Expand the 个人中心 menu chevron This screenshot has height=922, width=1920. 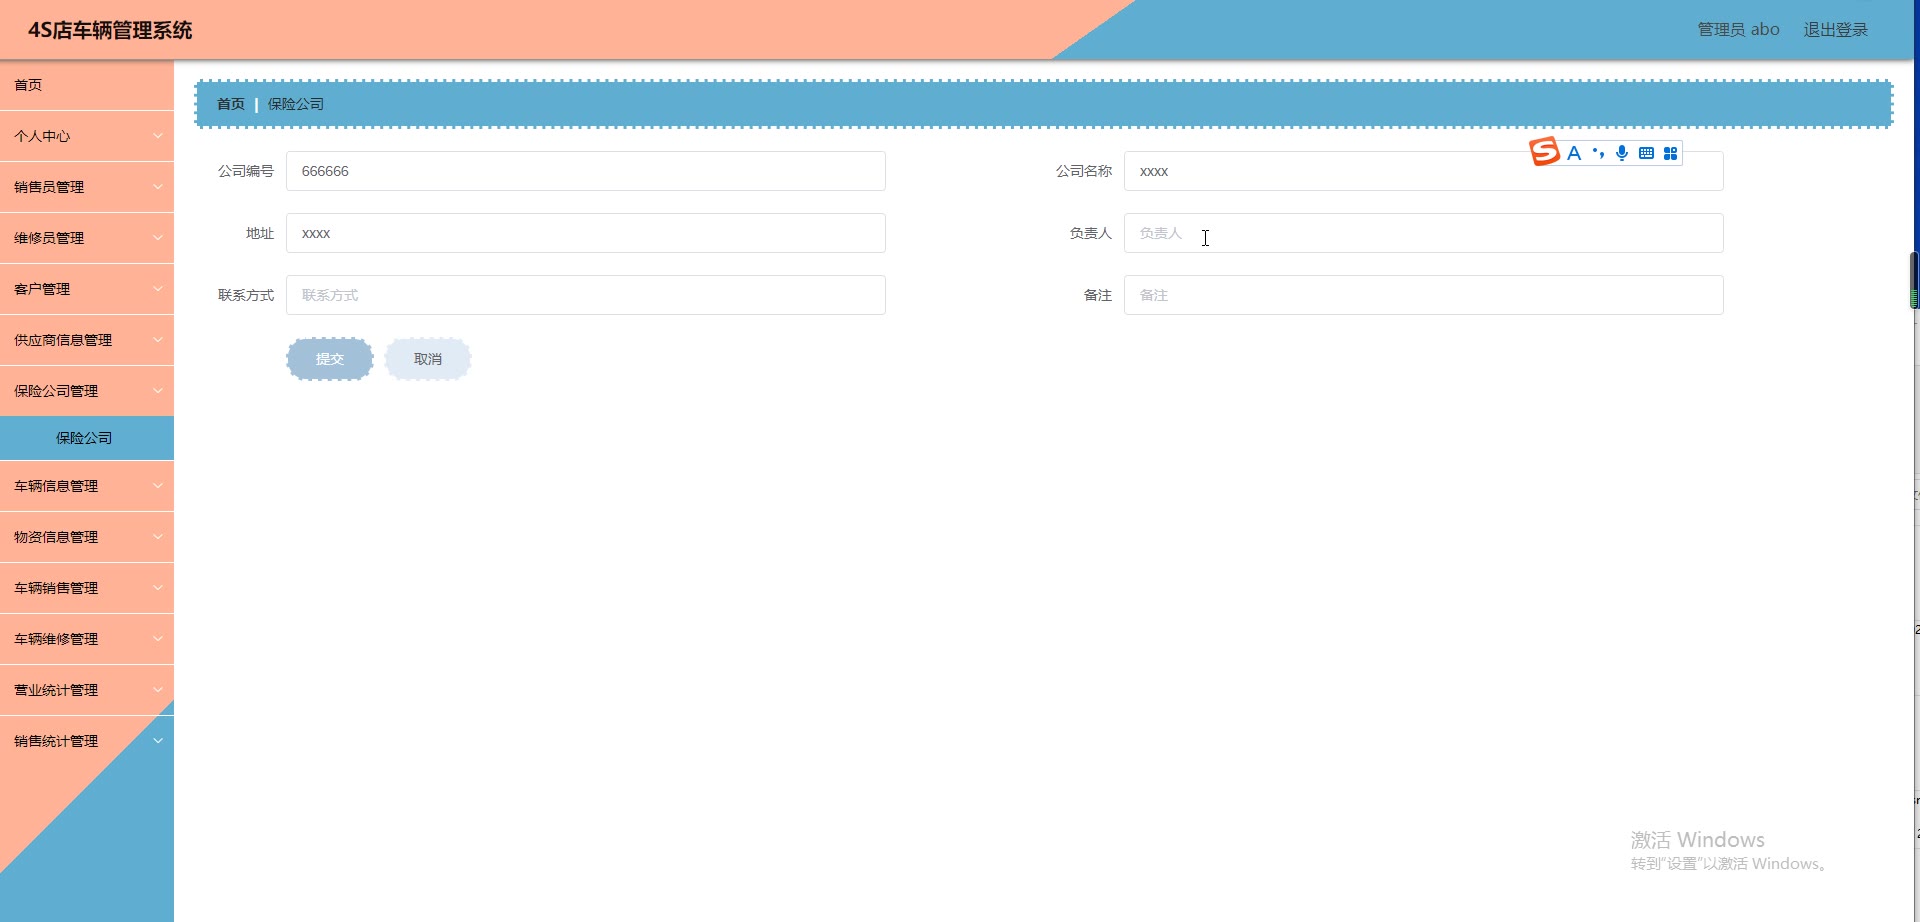[158, 136]
